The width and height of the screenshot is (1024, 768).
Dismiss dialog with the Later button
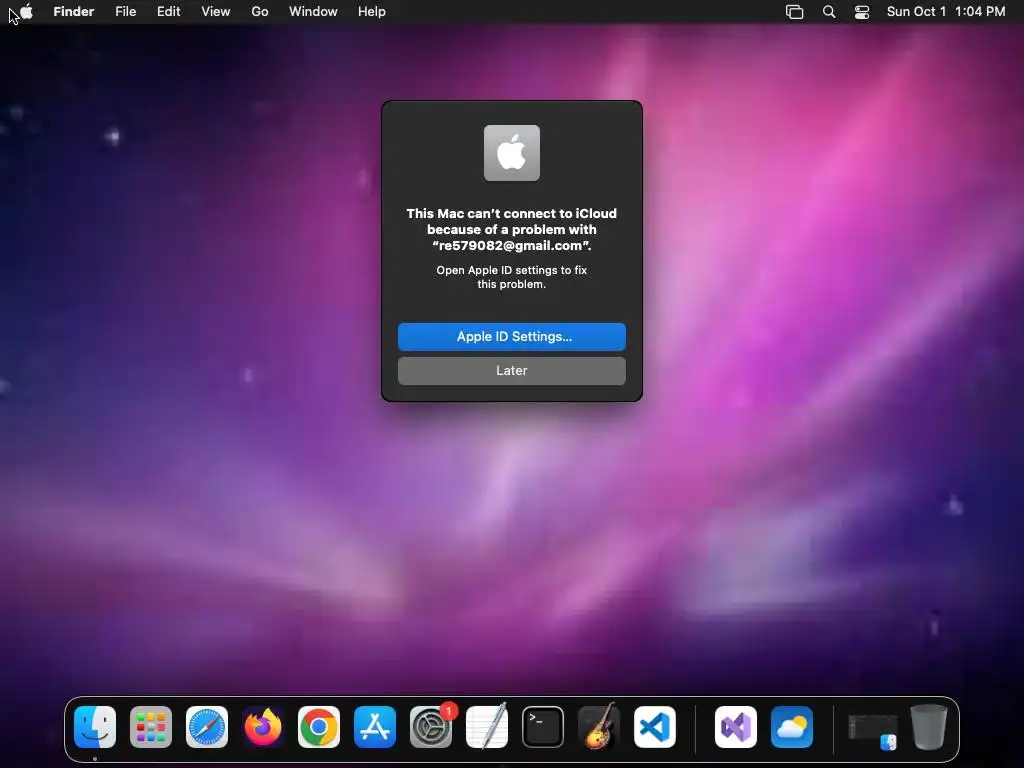(512, 371)
